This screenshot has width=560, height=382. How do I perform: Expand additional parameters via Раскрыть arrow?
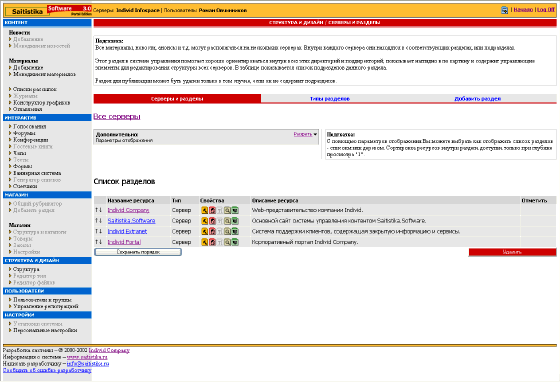click(305, 134)
